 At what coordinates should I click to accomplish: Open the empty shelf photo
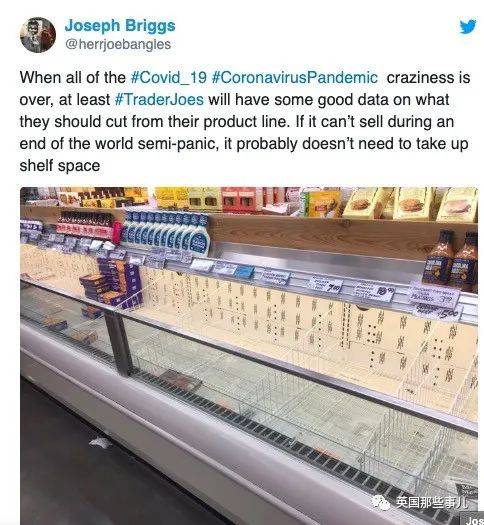click(x=249, y=356)
